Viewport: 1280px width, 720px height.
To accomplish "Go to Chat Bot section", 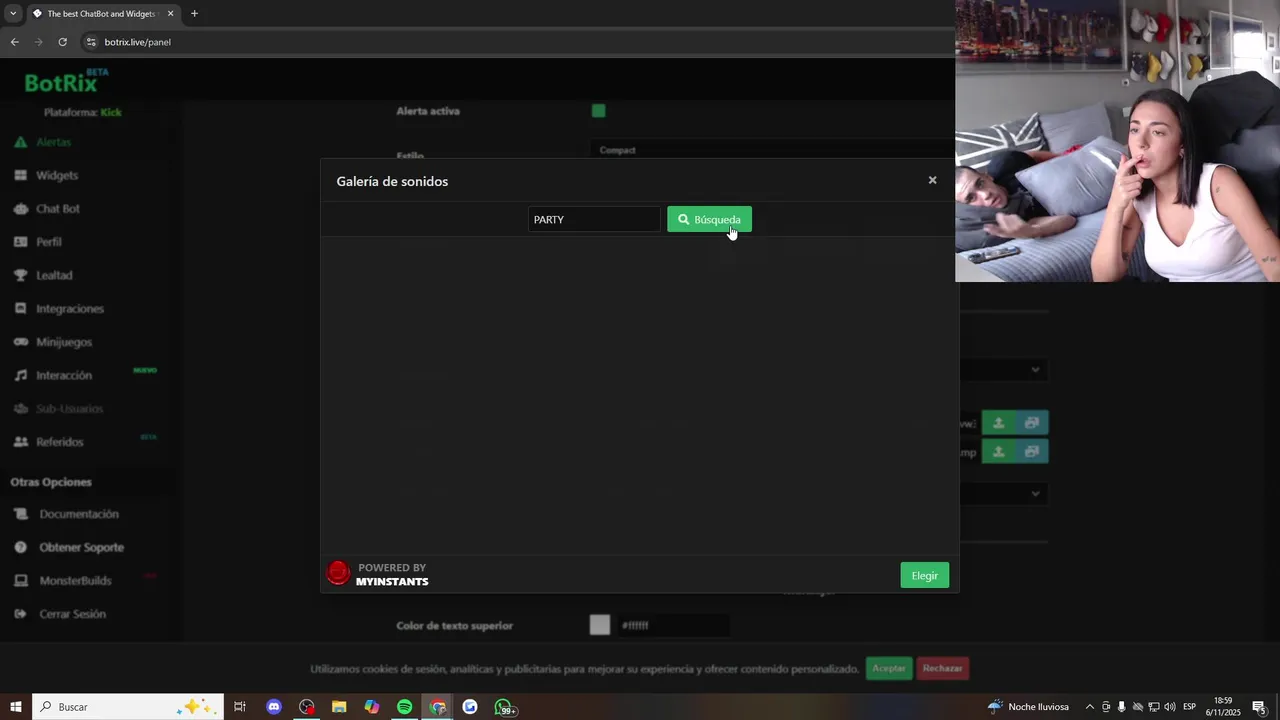I will coord(58,209).
